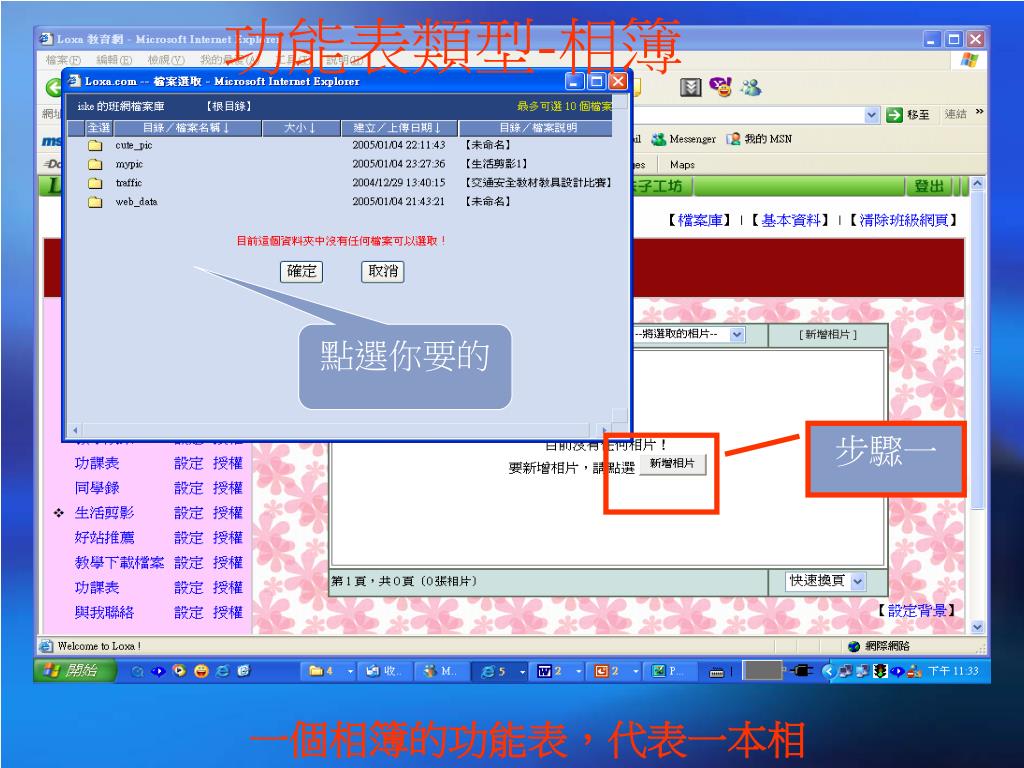Expand the » chevron beside 連結
This screenshot has height=768, width=1024.
[x=979, y=112]
